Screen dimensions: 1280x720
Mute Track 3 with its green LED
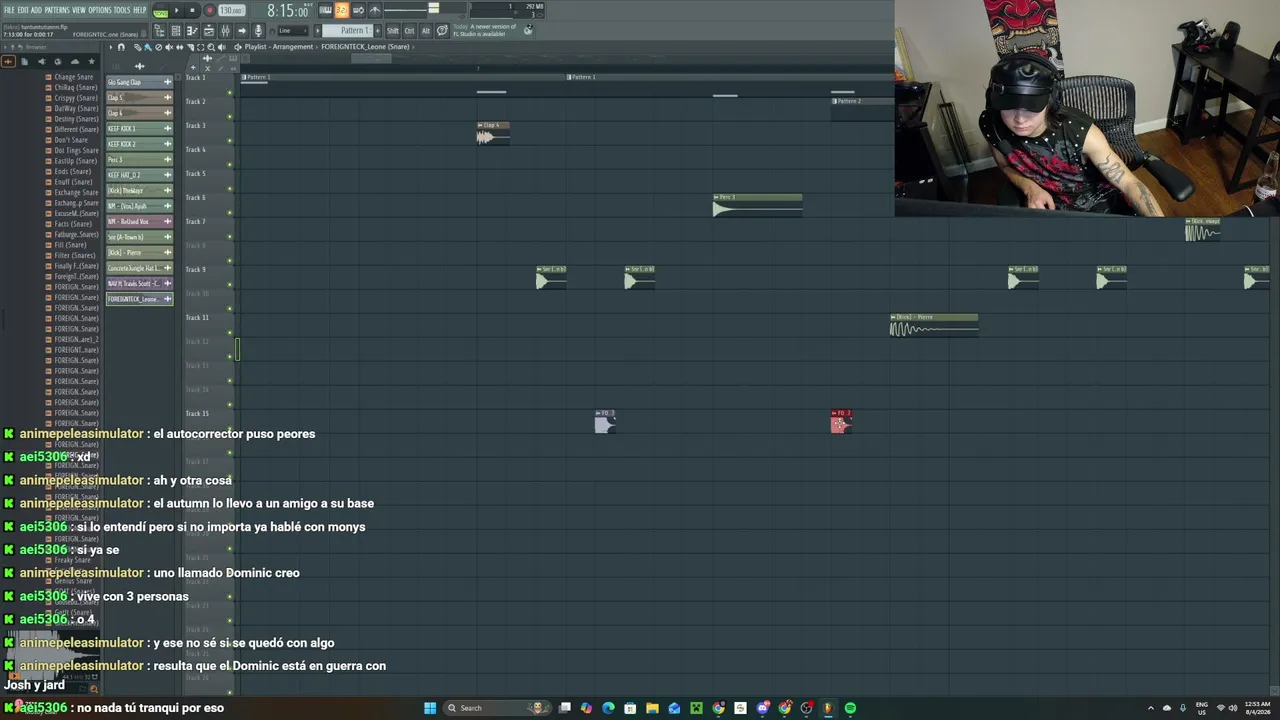pyautogui.click(x=230, y=141)
